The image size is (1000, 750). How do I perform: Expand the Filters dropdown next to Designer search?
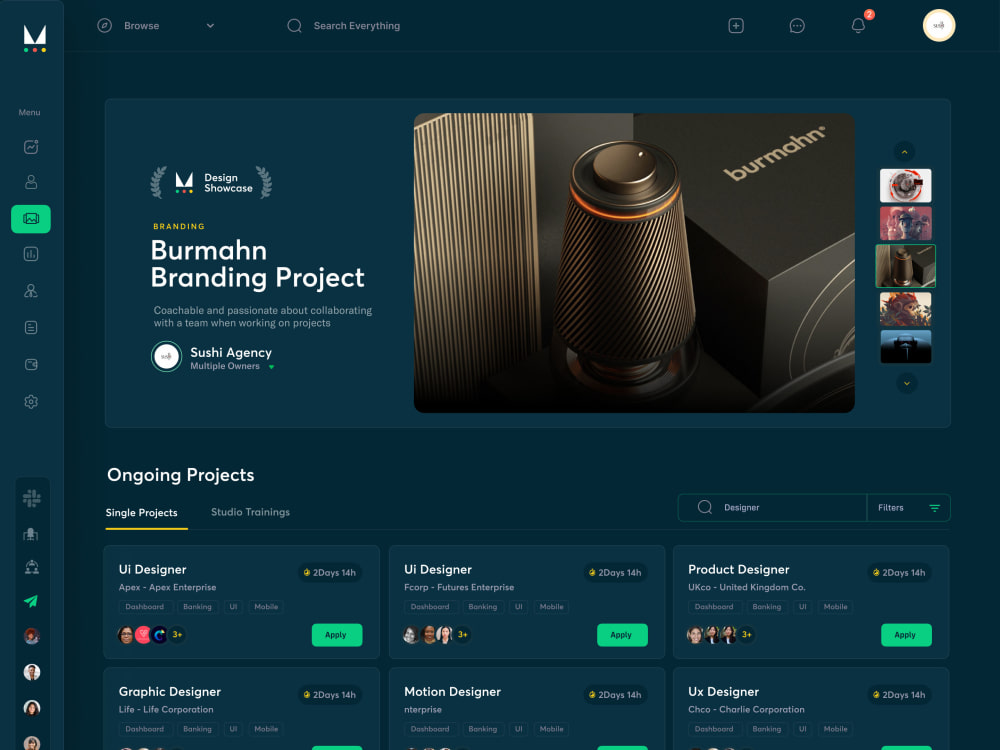[x=908, y=507]
